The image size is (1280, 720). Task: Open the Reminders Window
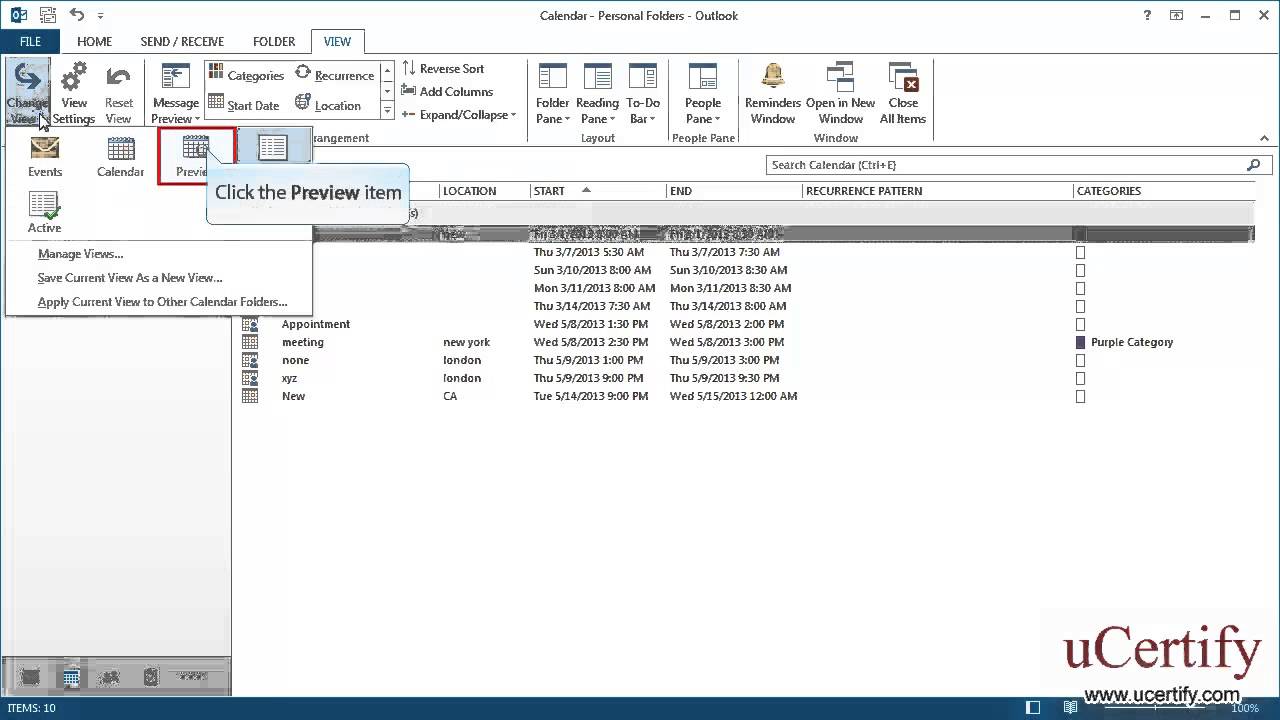point(773,93)
